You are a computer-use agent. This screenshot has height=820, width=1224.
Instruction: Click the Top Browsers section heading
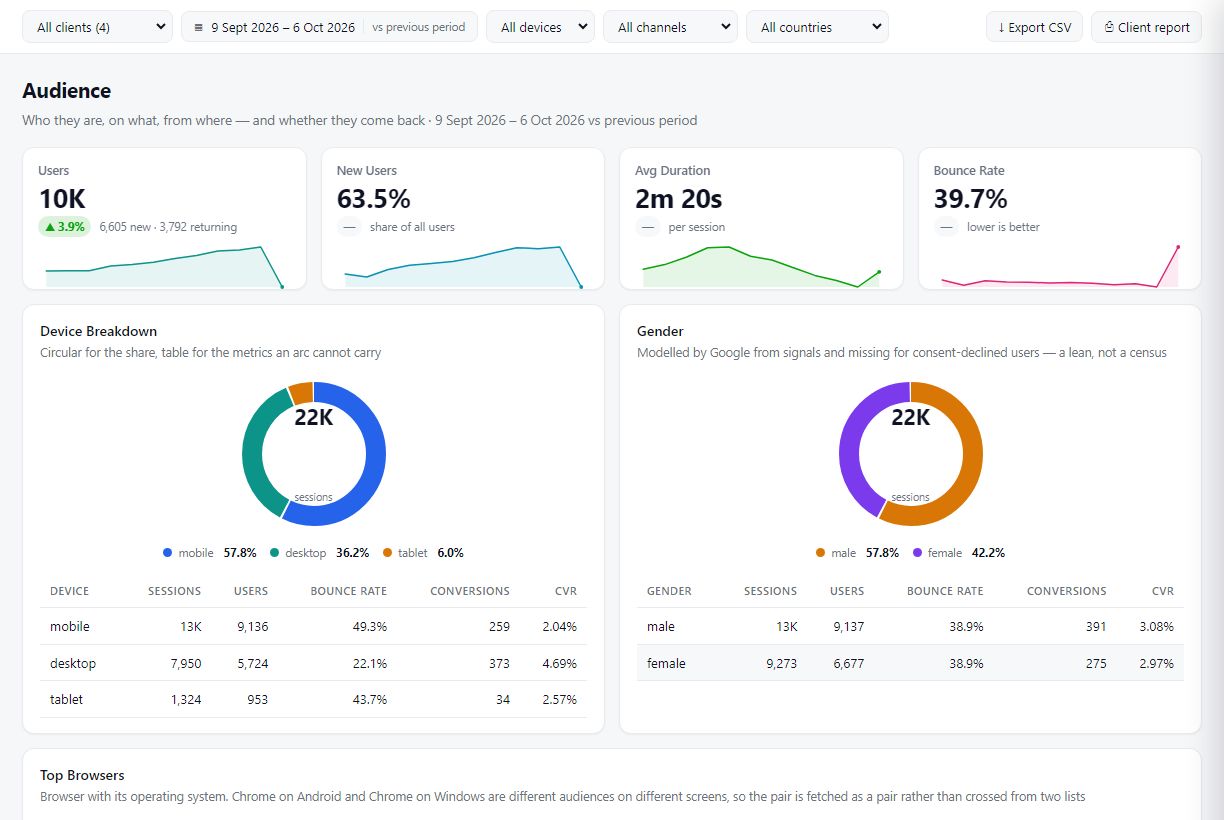coord(82,775)
